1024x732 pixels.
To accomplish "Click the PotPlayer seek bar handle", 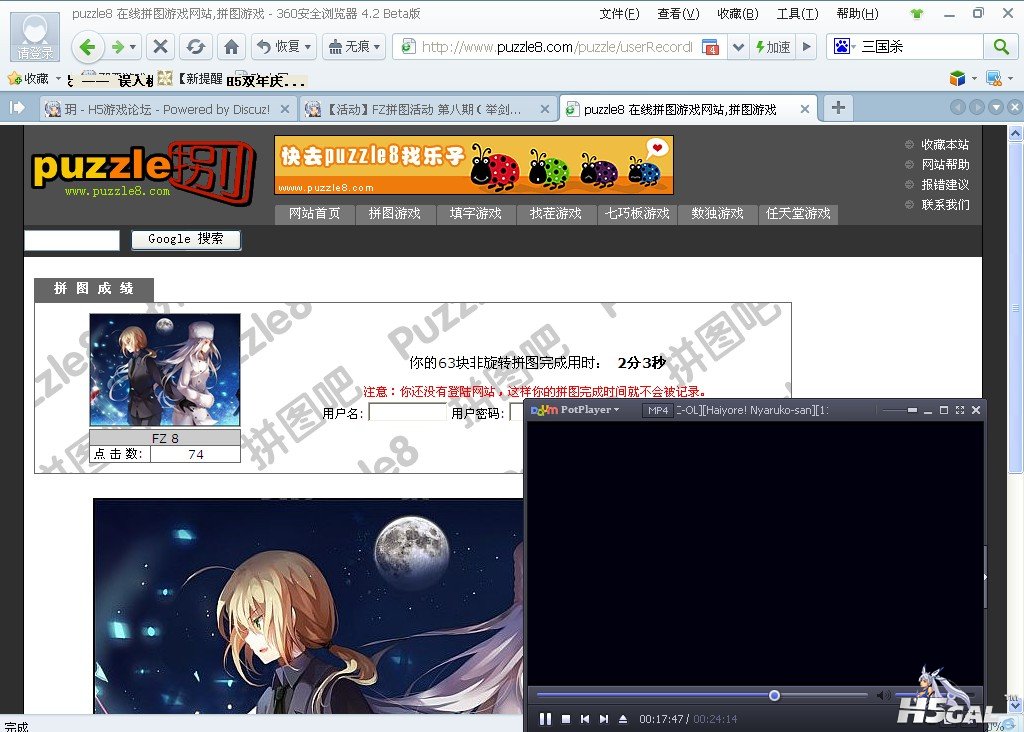I will [774, 695].
